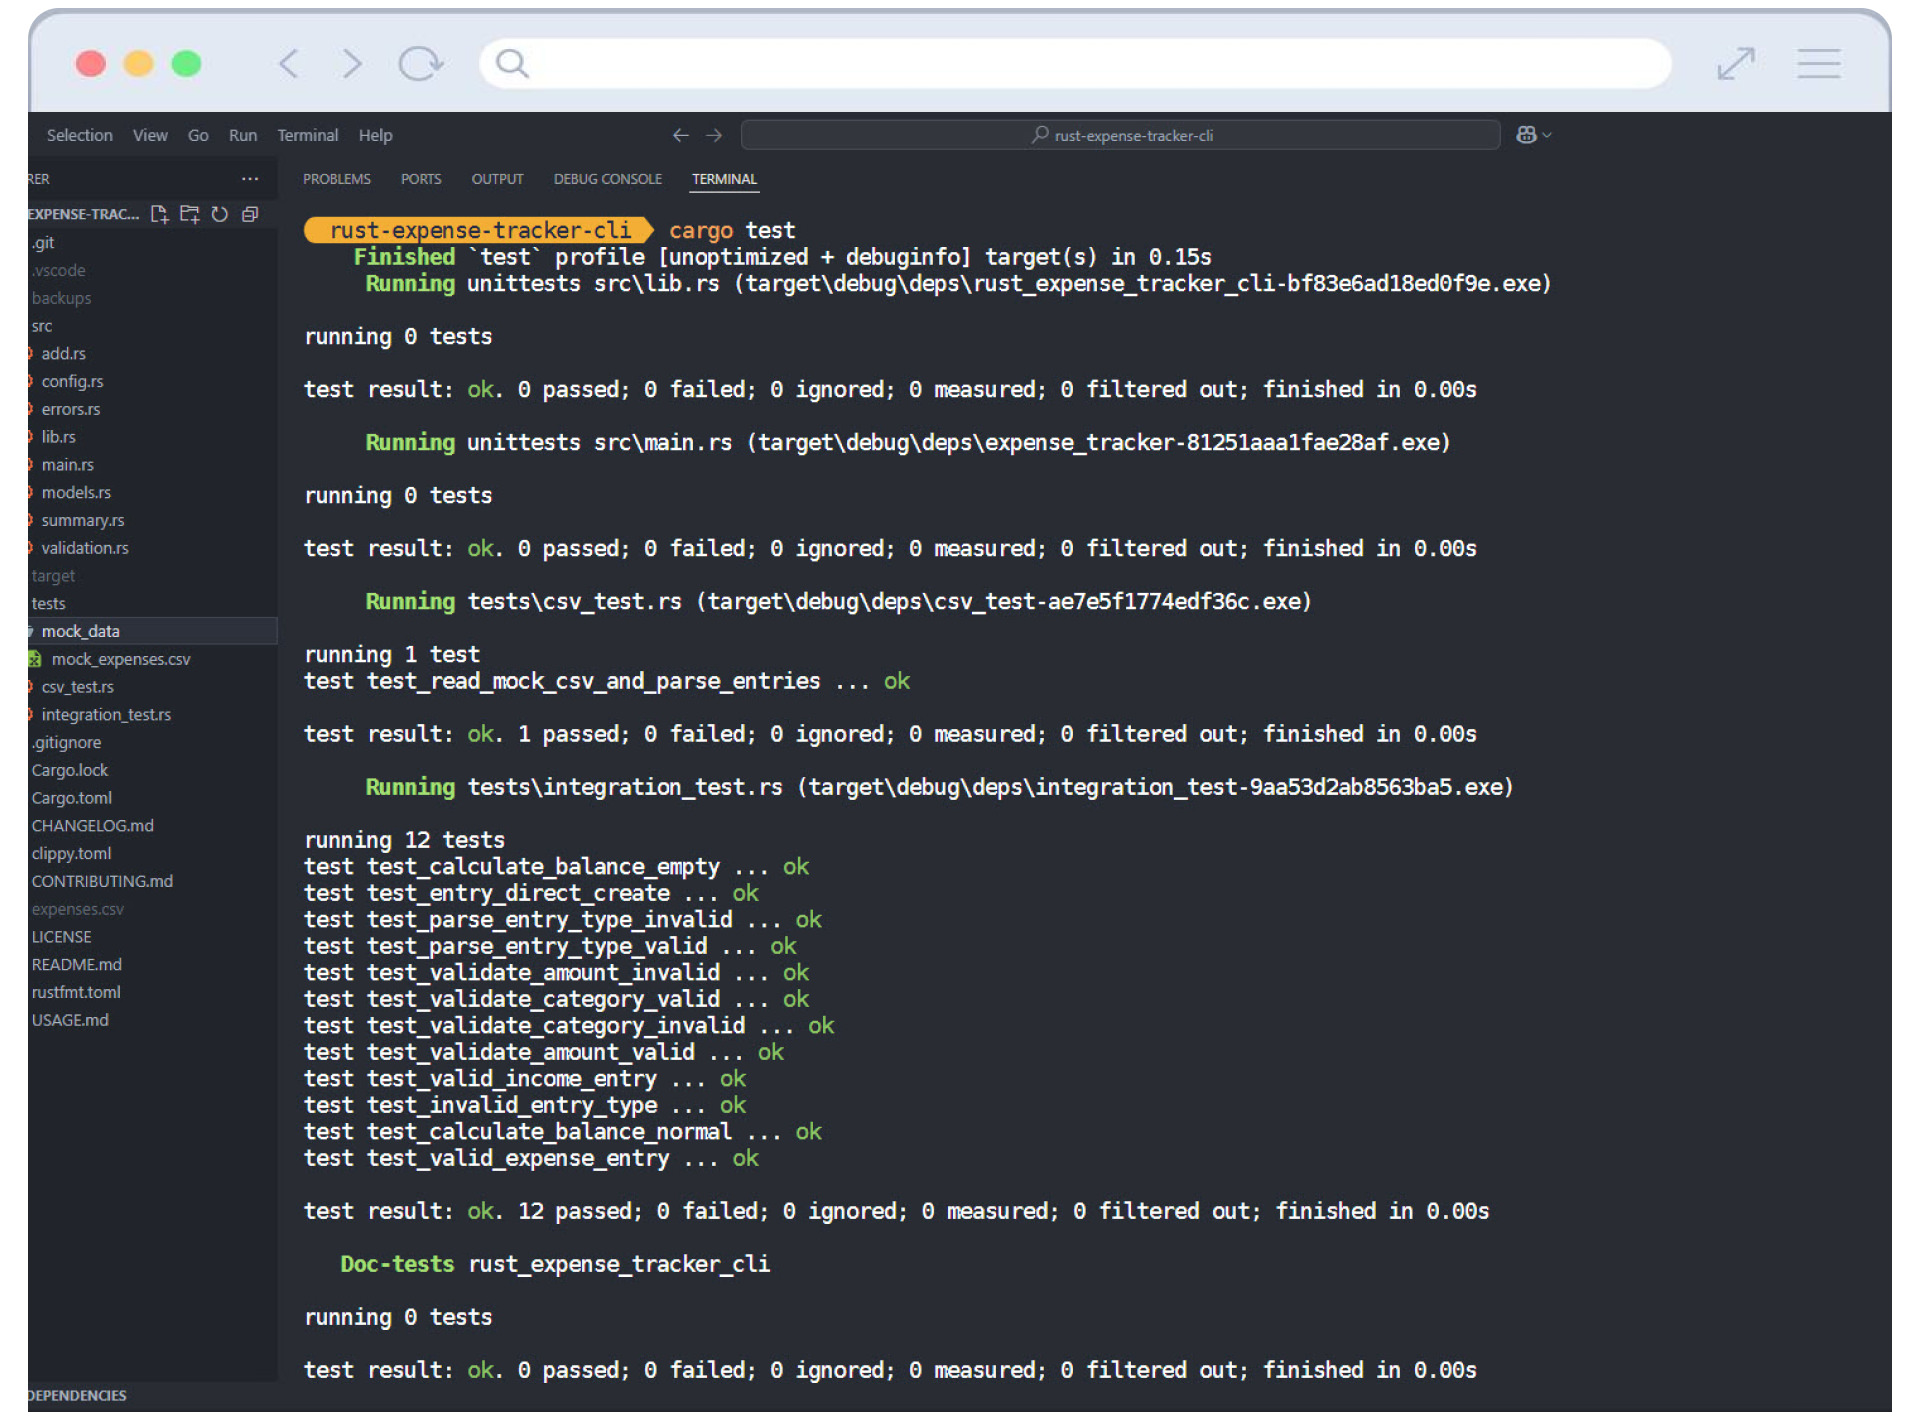This screenshot has height=1420, width=1920.
Task: Click the rust-expense-tracker-cli command center search box
Action: coord(1120,135)
